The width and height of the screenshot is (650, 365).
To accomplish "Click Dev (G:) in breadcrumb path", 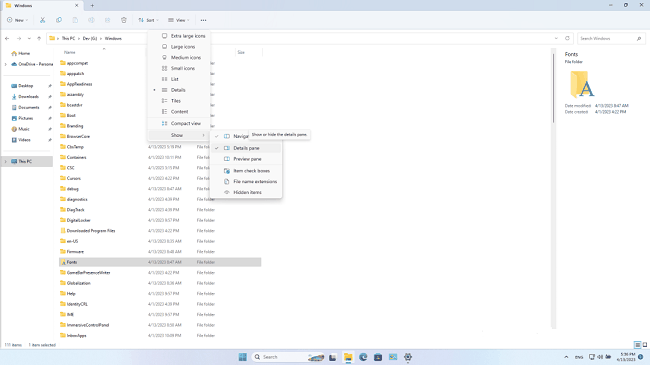I will click(x=90, y=38).
